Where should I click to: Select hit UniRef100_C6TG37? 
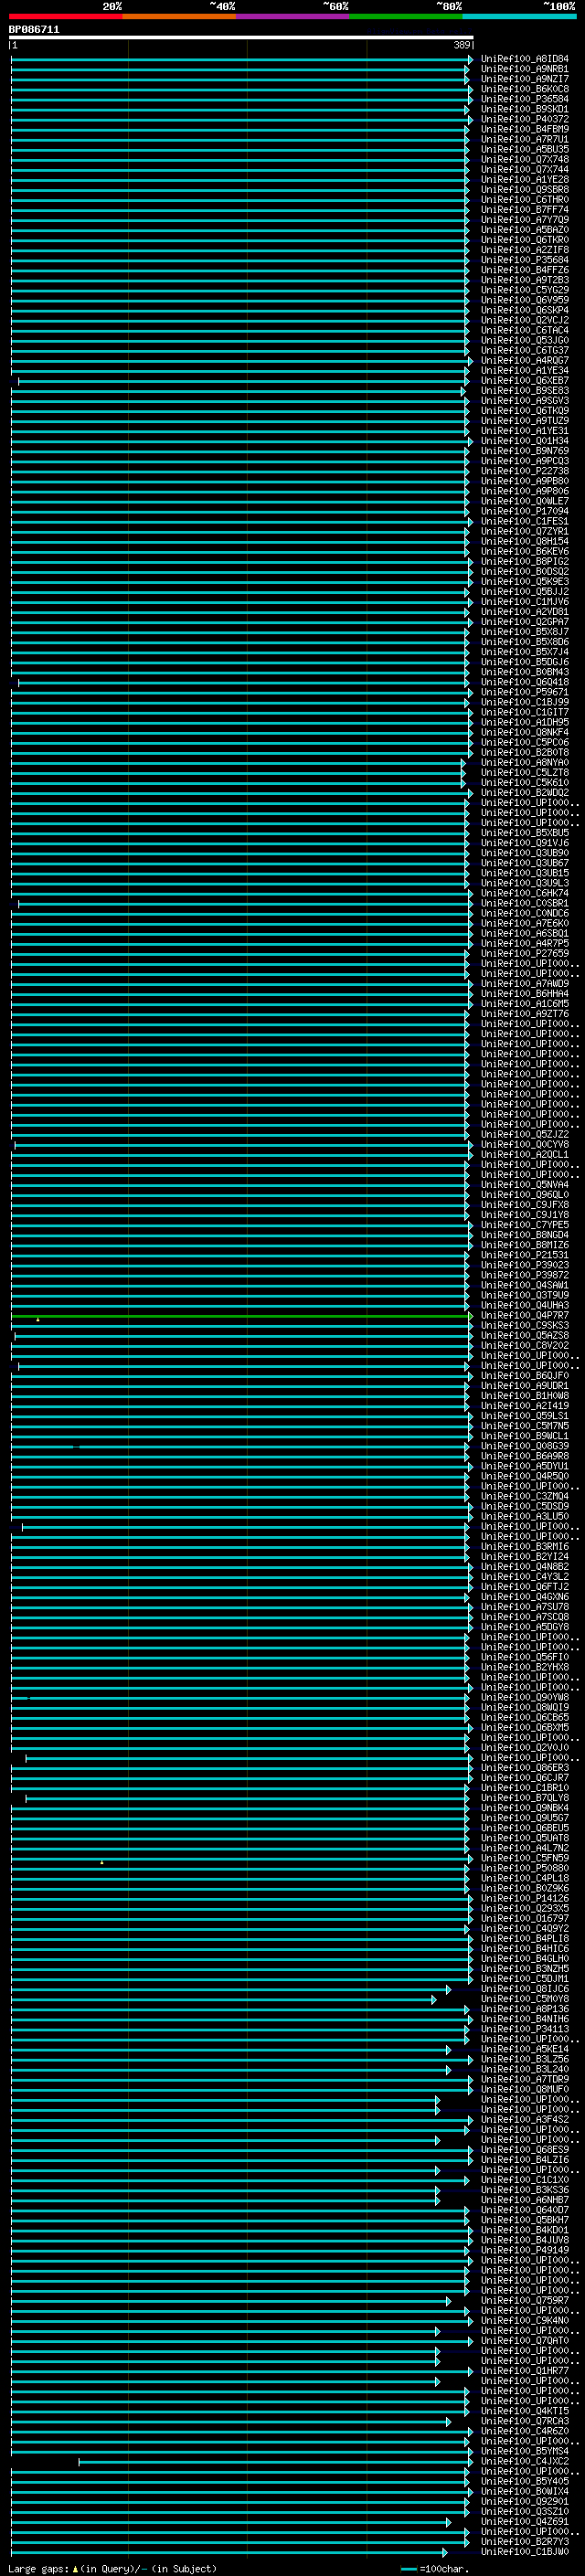[x=524, y=350]
